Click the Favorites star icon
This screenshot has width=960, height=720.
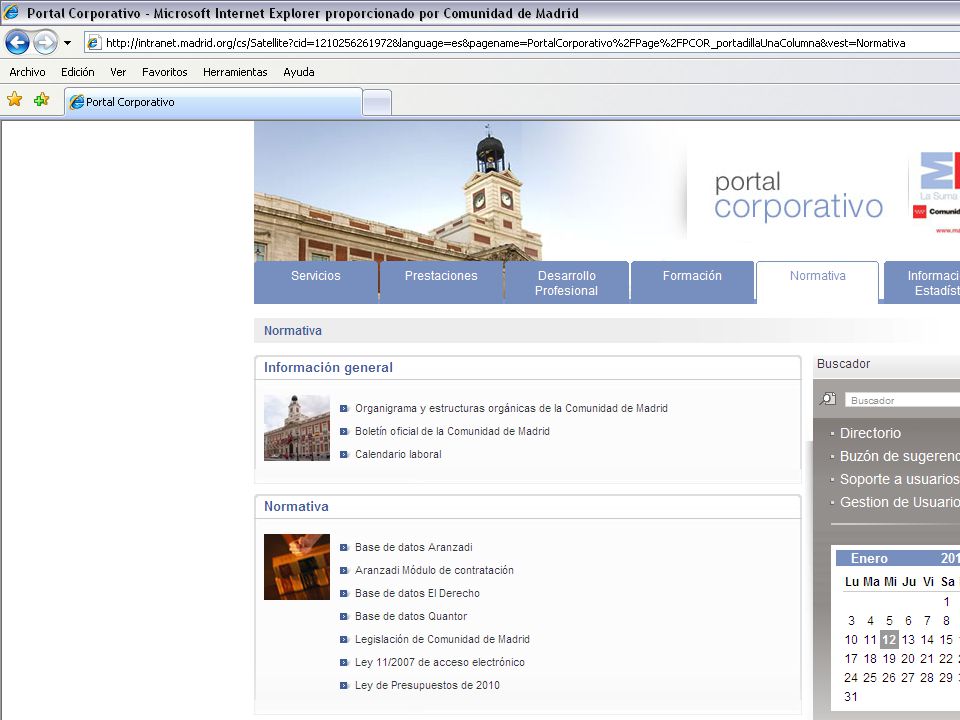pyautogui.click(x=15, y=99)
